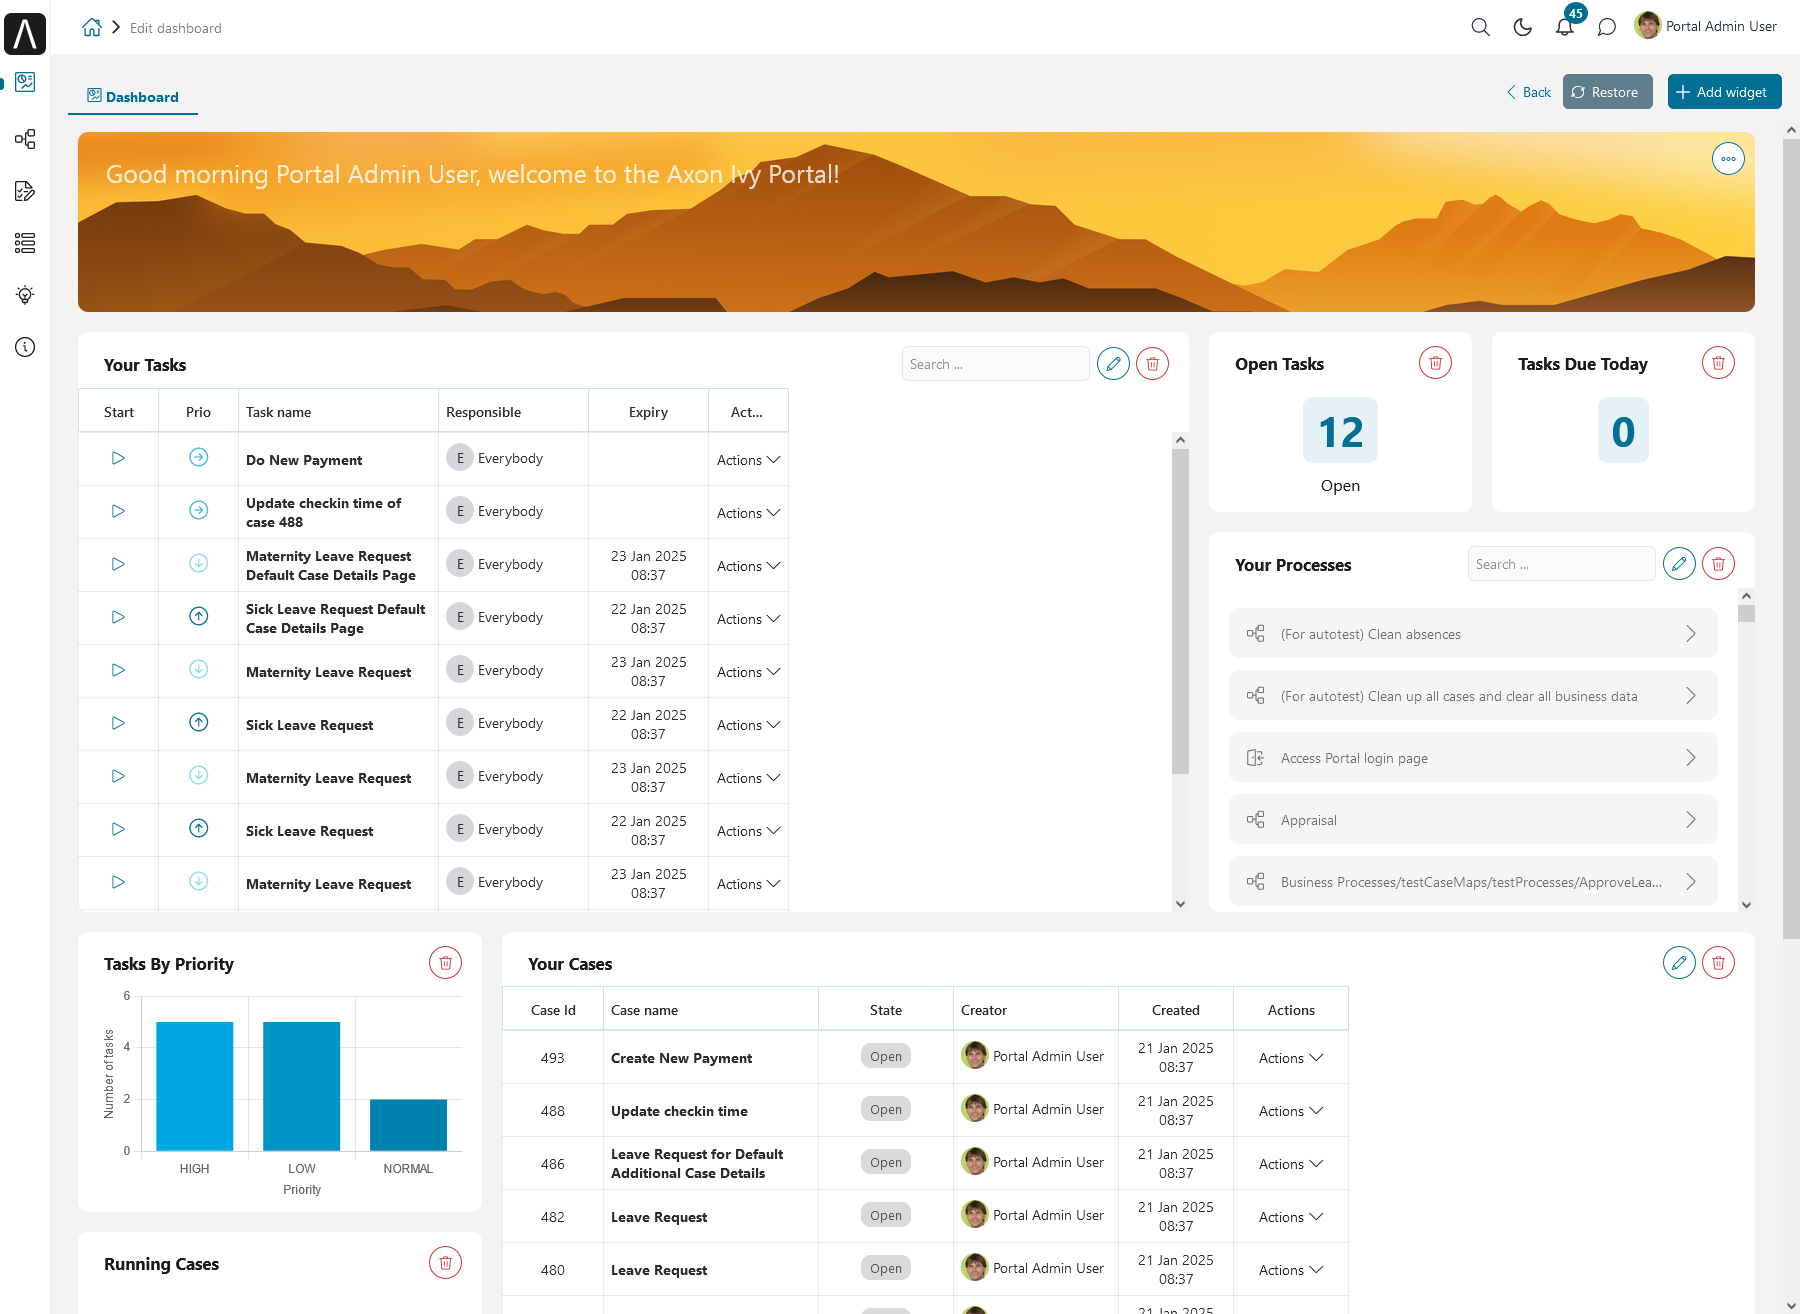Viewport: 1800px width, 1314px height.
Task: Edit the Your Processes widget
Action: [1679, 564]
